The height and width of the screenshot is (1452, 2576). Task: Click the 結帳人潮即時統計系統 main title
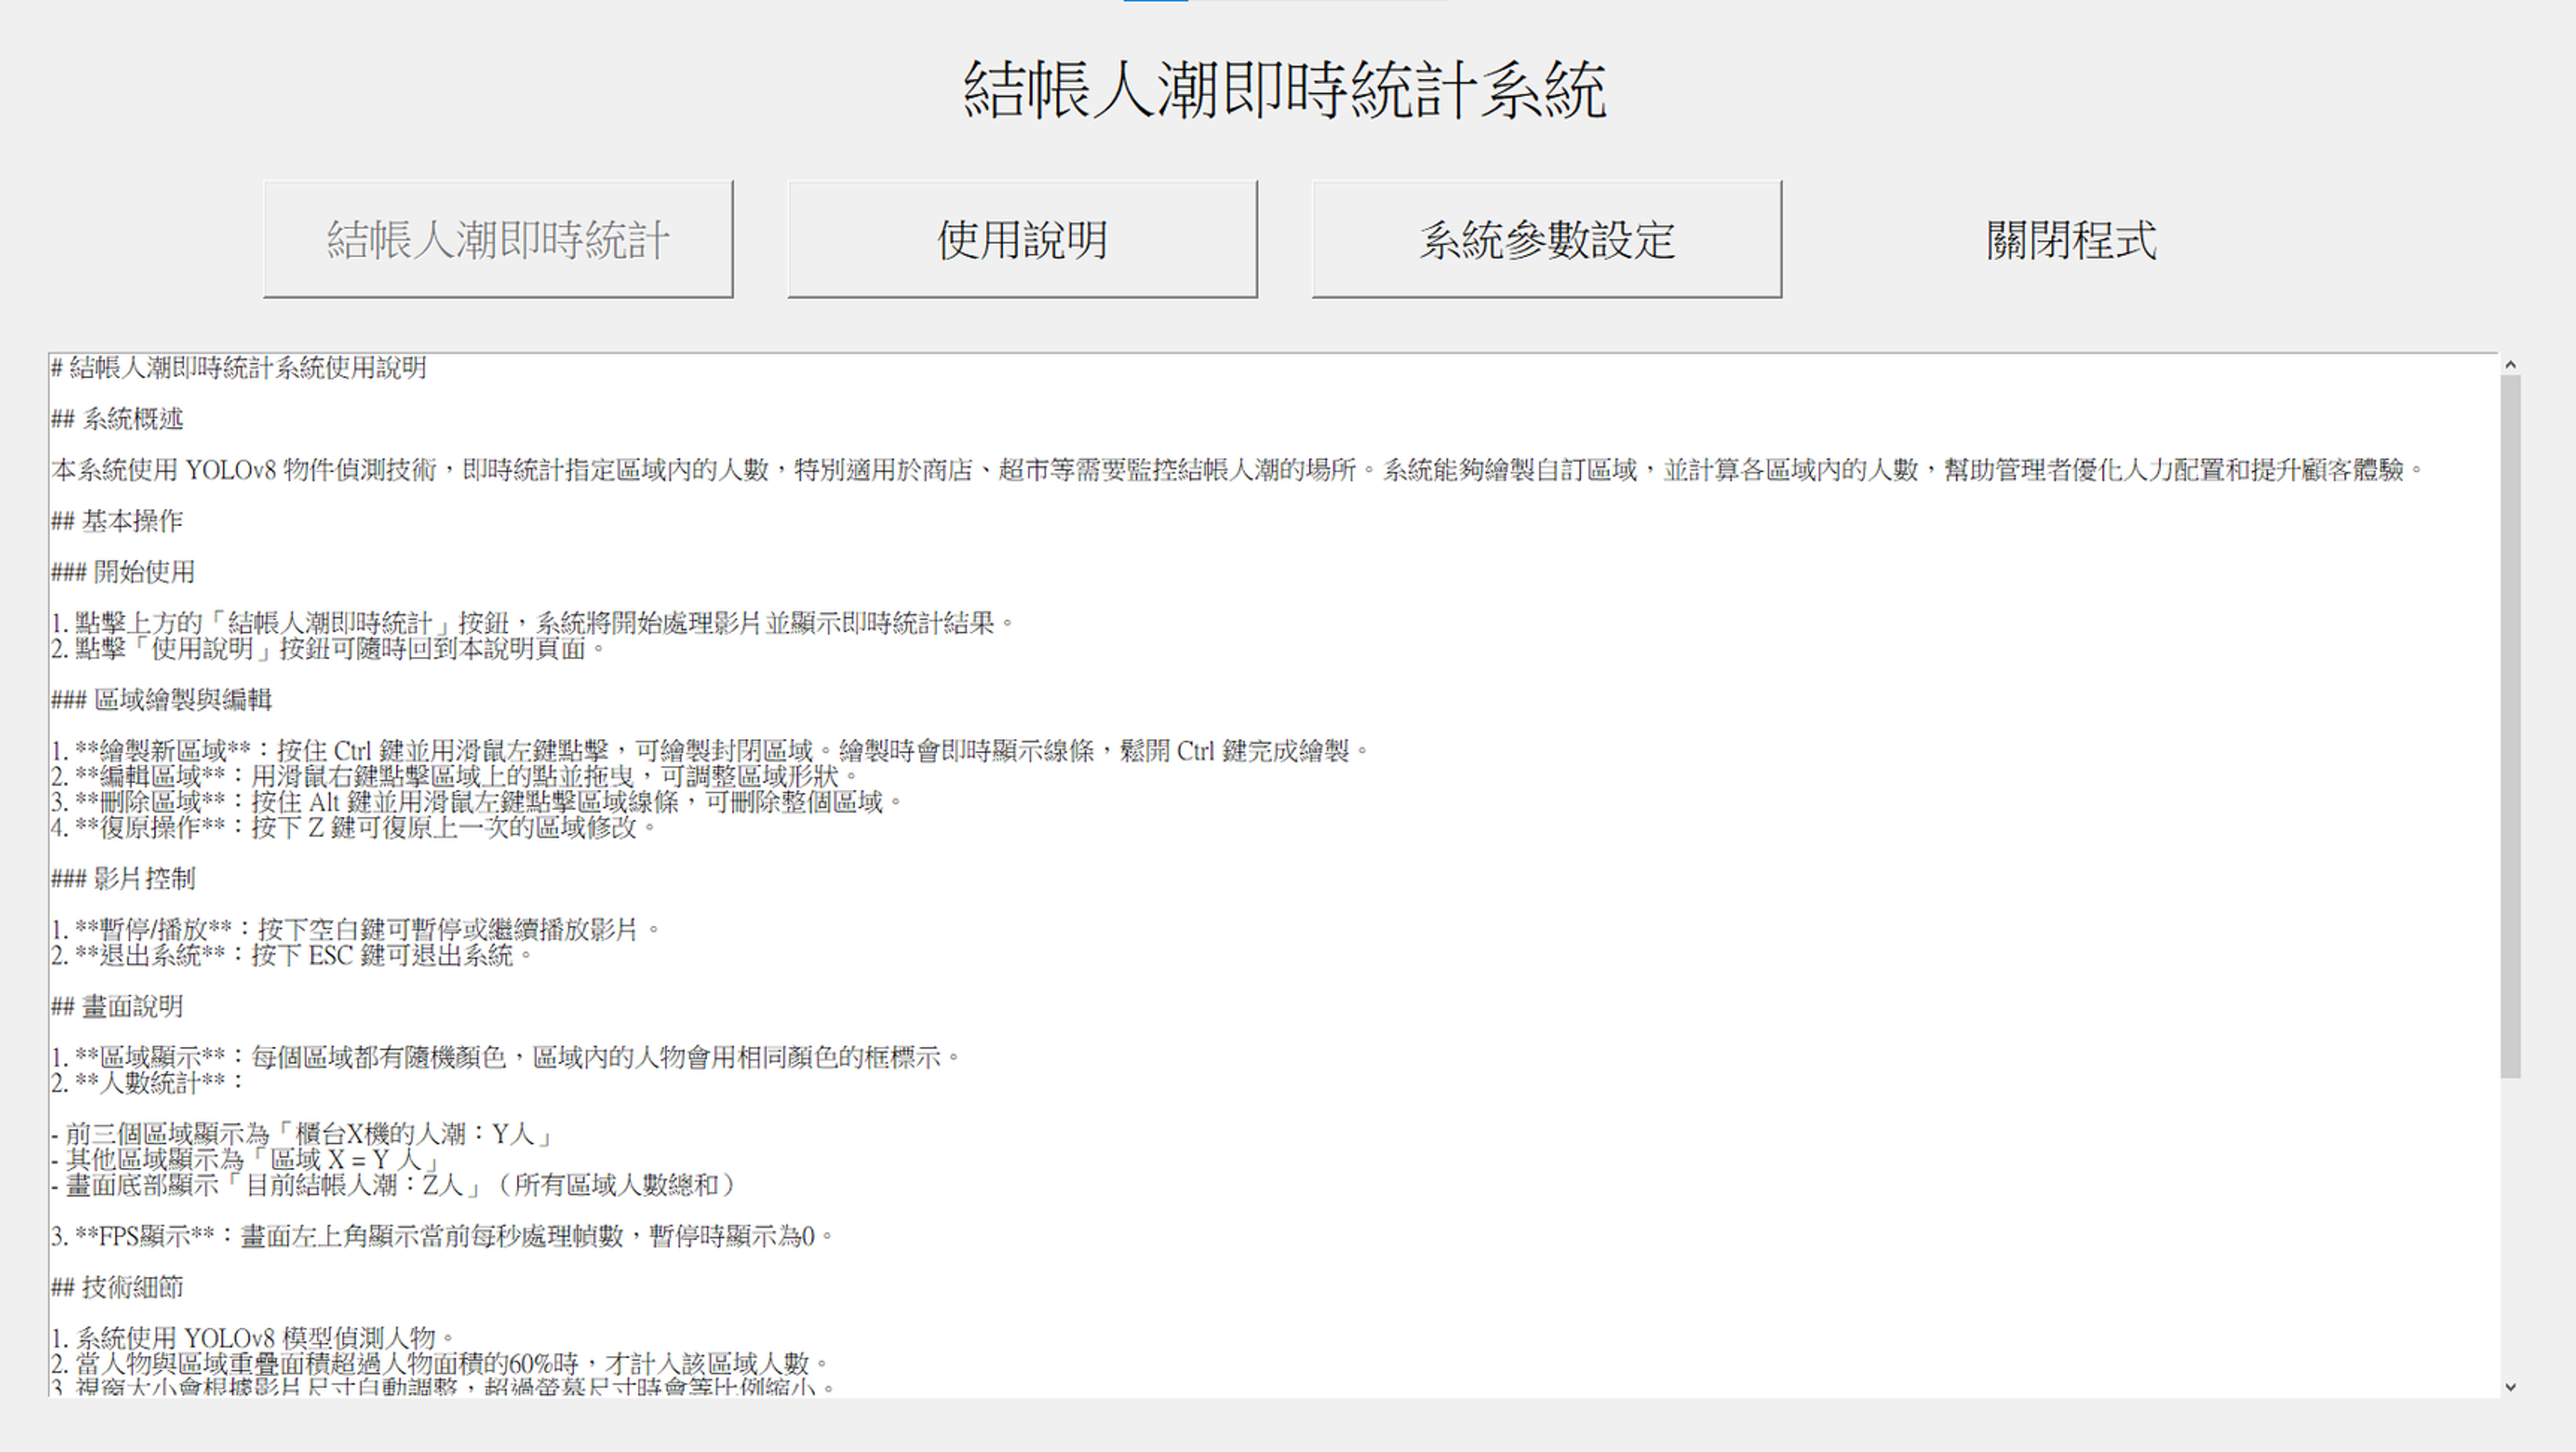pyautogui.click(x=1284, y=90)
